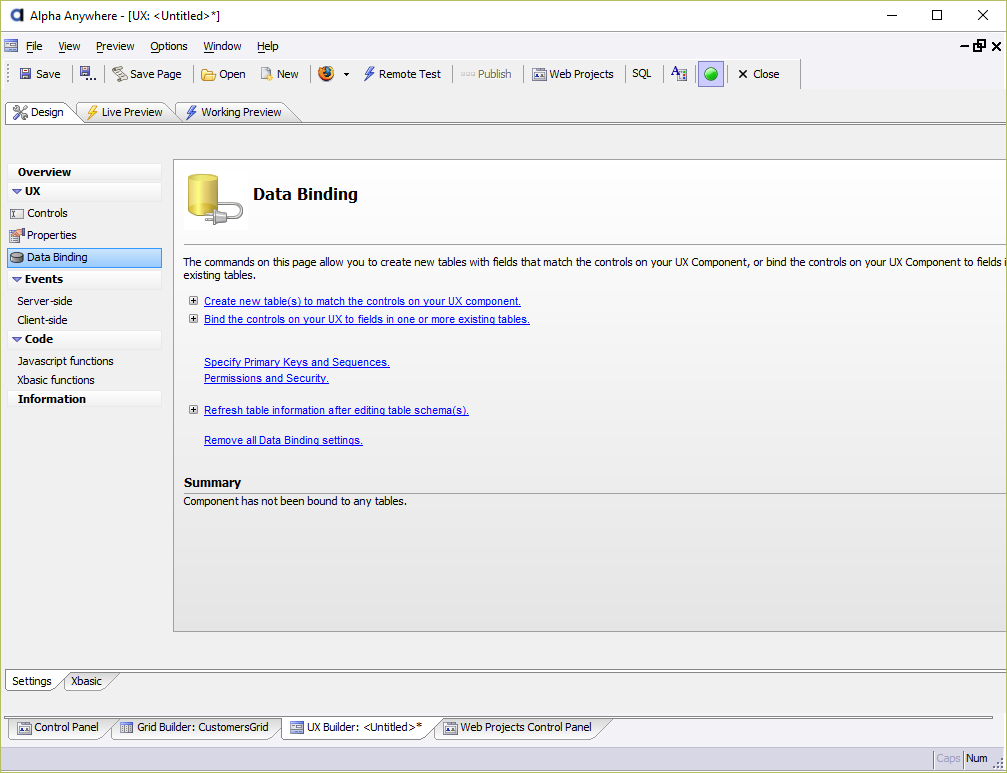Collapse the Code section triangle

[17, 339]
